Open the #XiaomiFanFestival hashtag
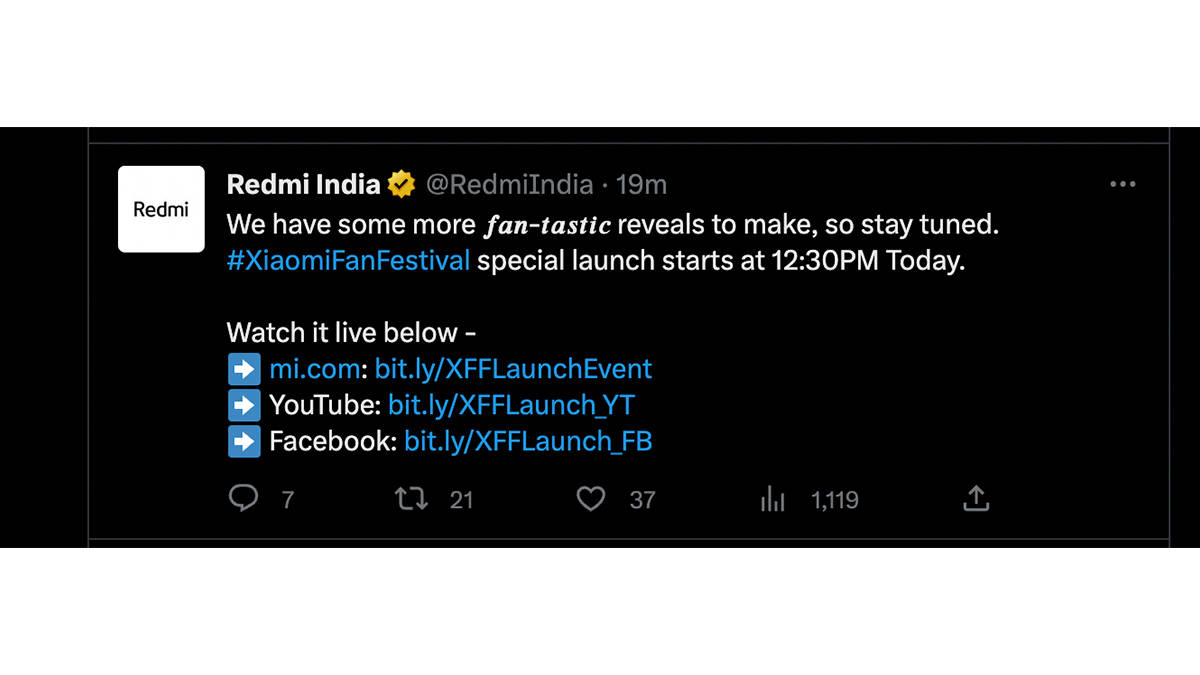Viewport: 1200px width, 675px height. click(x=348, y=261)
